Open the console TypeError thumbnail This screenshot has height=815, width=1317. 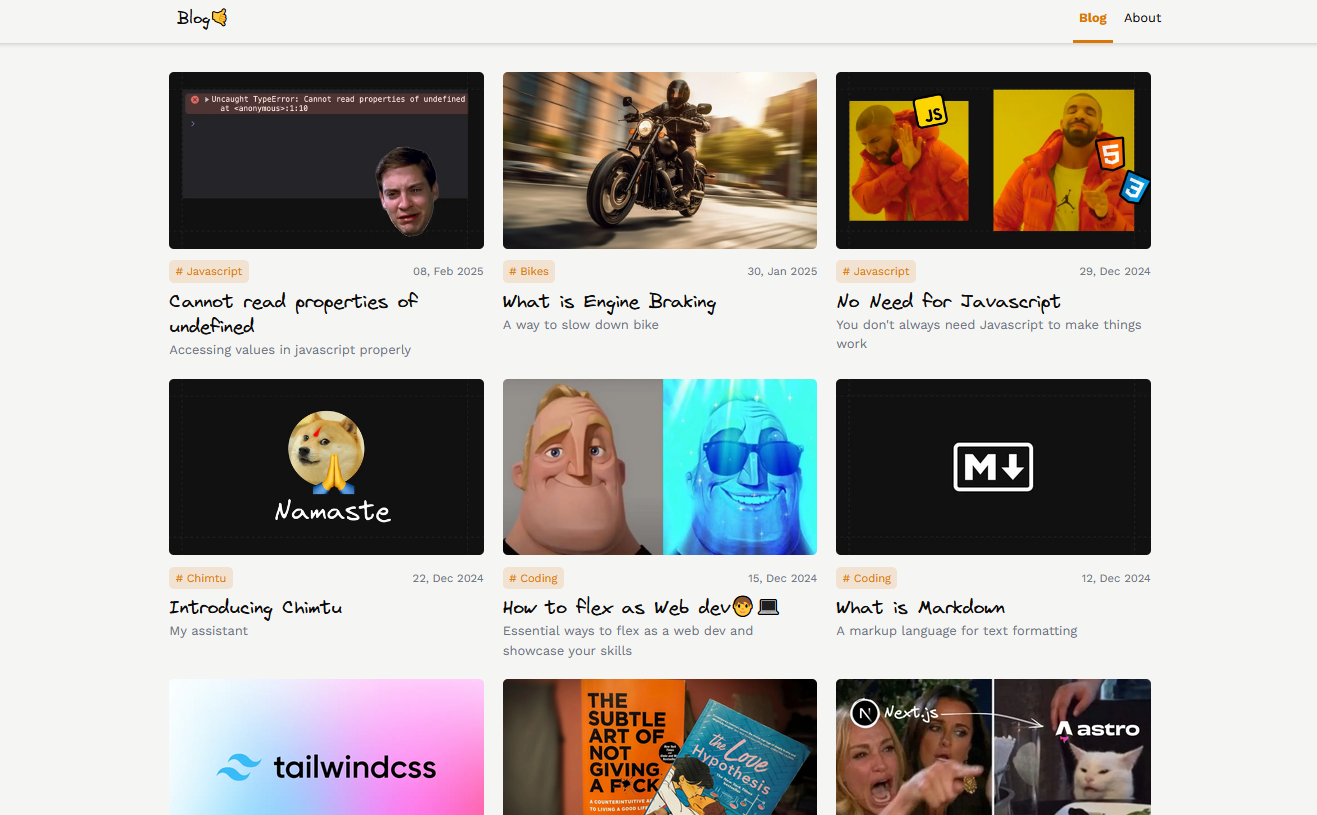pyautogui.click(x=326, y=160)
